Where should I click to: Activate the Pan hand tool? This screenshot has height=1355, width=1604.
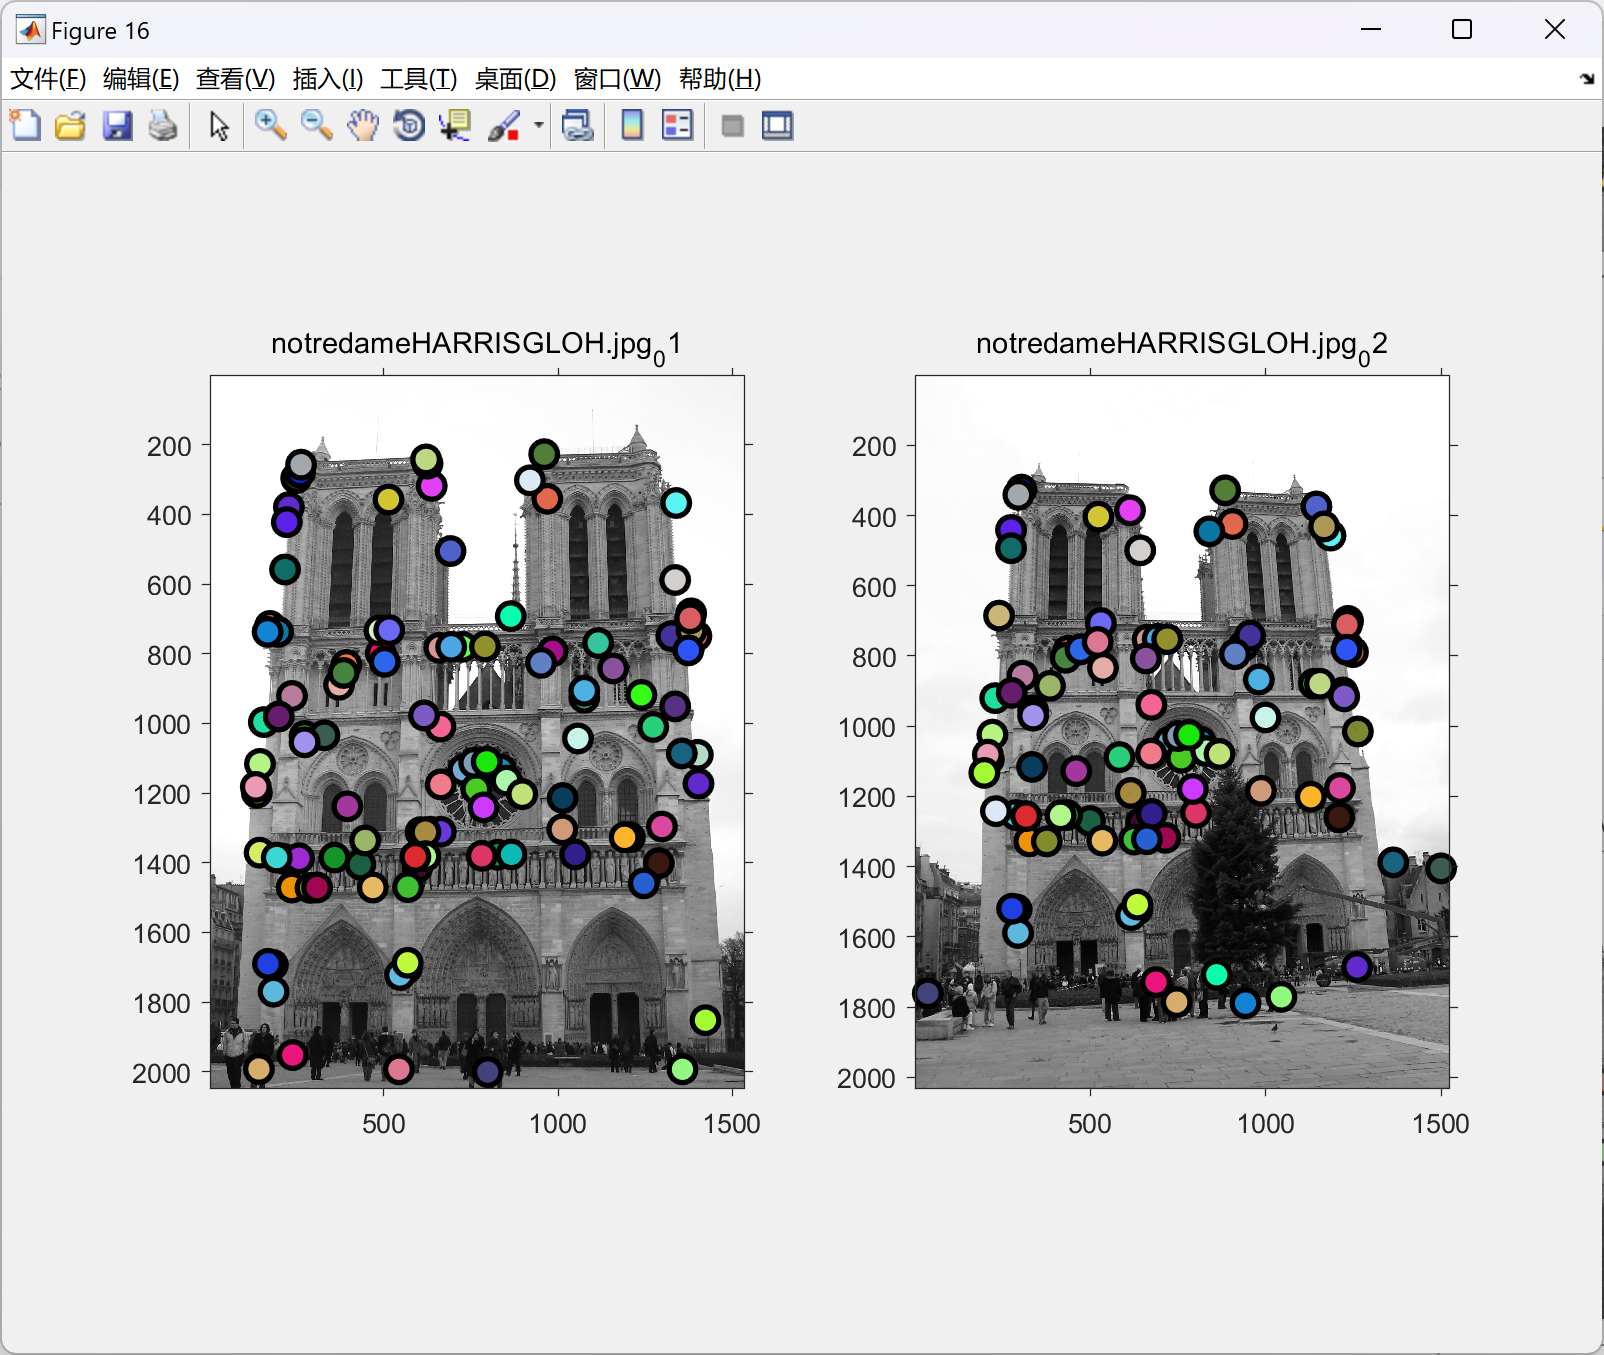363,126
